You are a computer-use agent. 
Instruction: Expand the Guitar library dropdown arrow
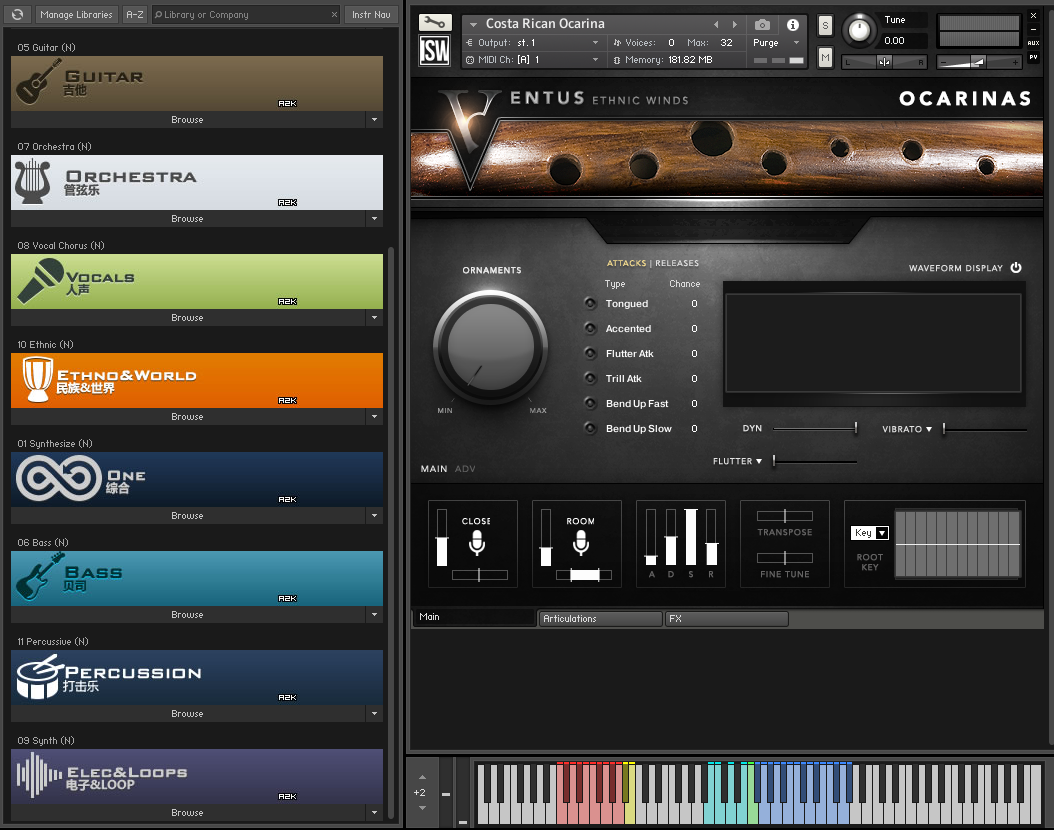[x=374, y=120]
